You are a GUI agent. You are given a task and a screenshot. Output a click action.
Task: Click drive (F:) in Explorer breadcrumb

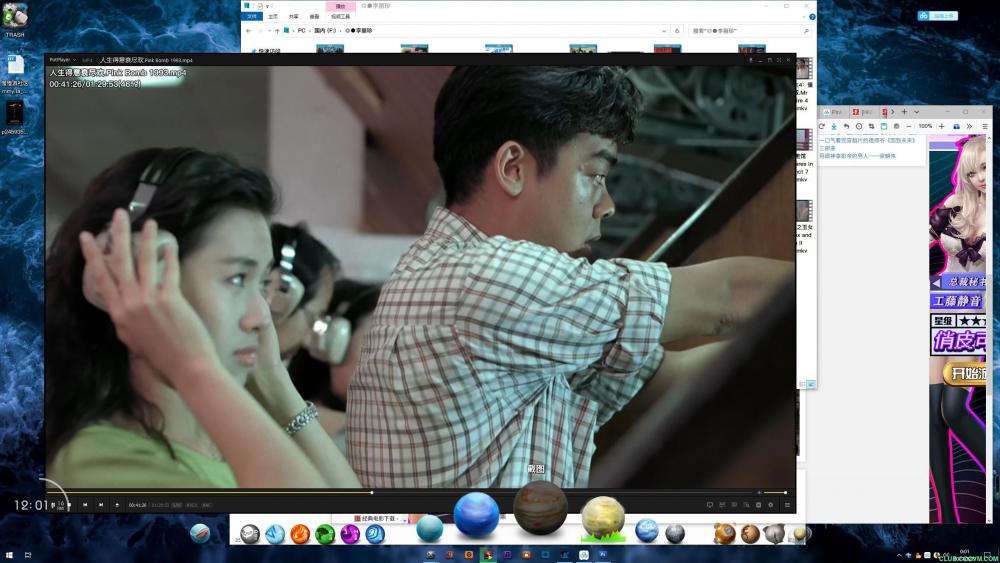[325, 31]
